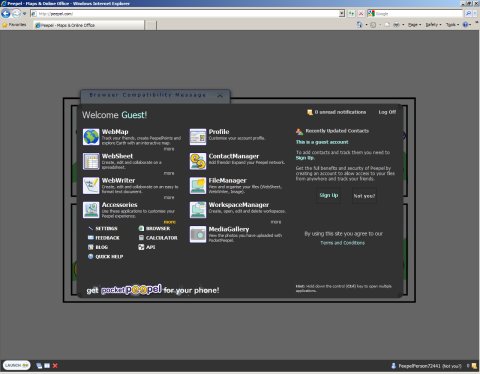Expand the 'more' link under Accessories

pyautogui.click(x=169, y=222)
